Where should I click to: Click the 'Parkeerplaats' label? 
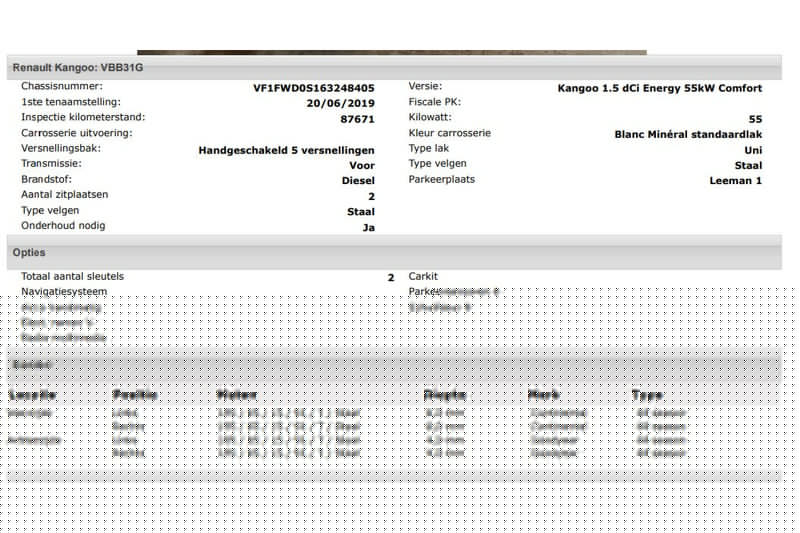click(x=441, y=180)
